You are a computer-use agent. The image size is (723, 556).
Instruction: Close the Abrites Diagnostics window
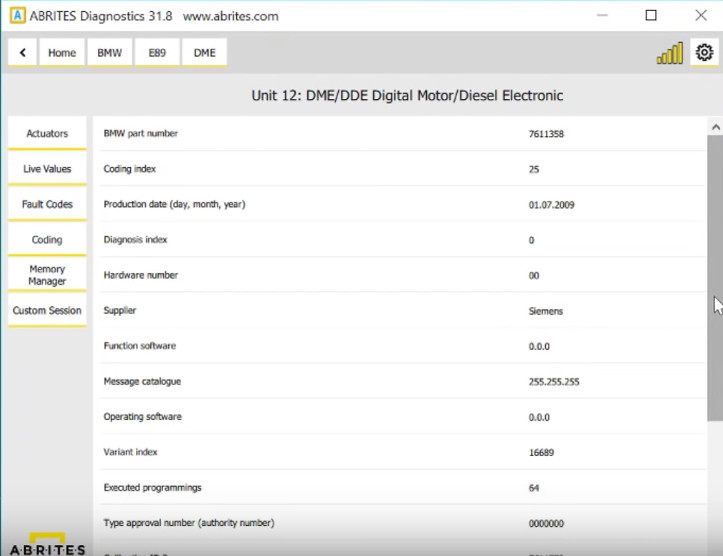pos(701,16)
